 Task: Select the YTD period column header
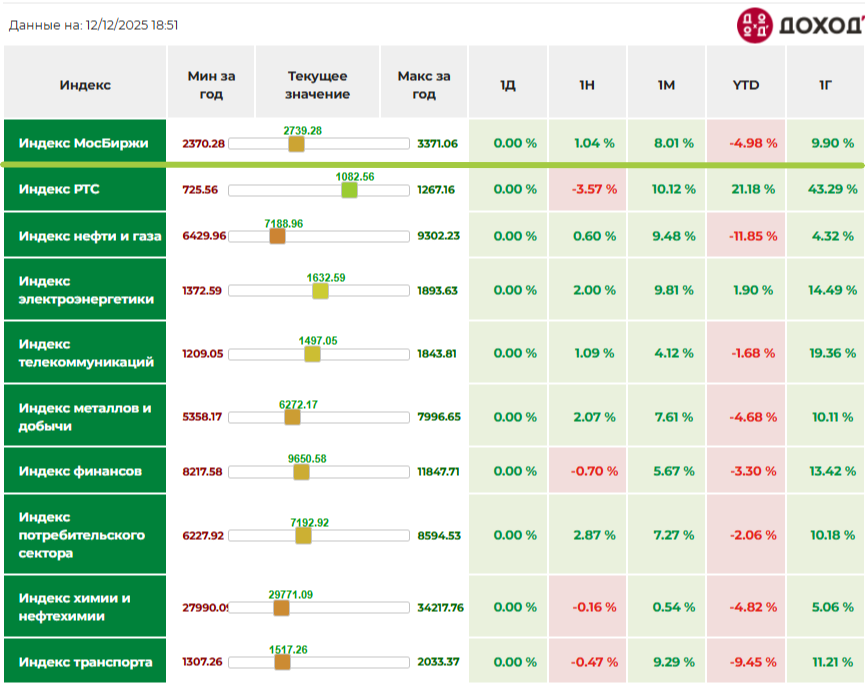point(746,82)
